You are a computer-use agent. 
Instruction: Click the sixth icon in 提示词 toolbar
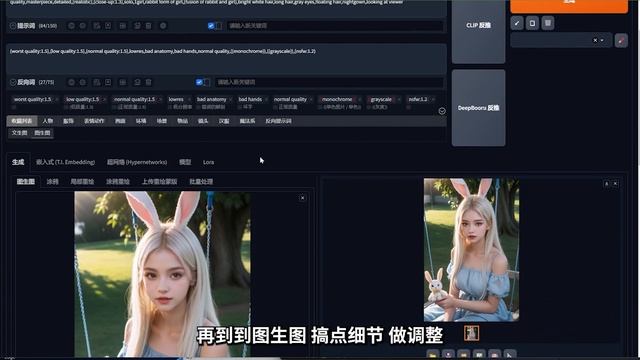(x=137, y=26)
